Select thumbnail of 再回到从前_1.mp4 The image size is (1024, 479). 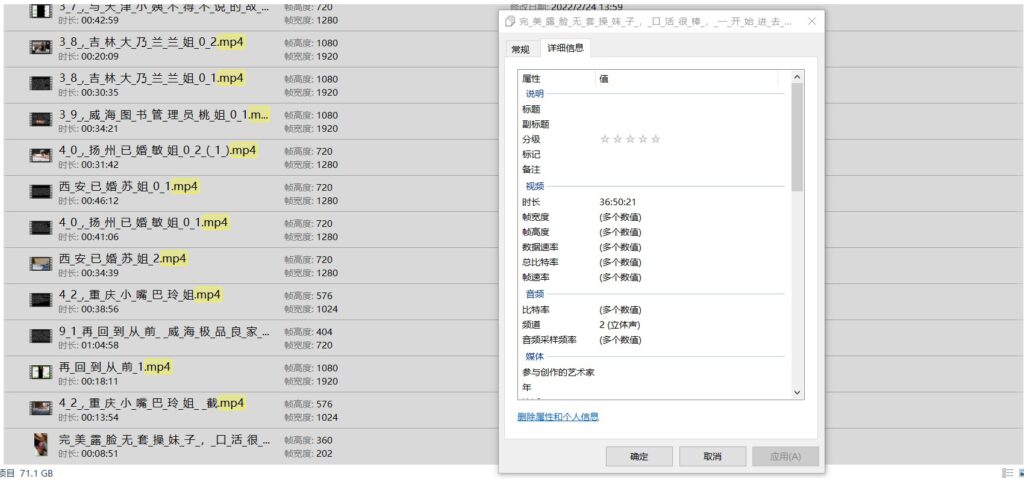point(40,372)
